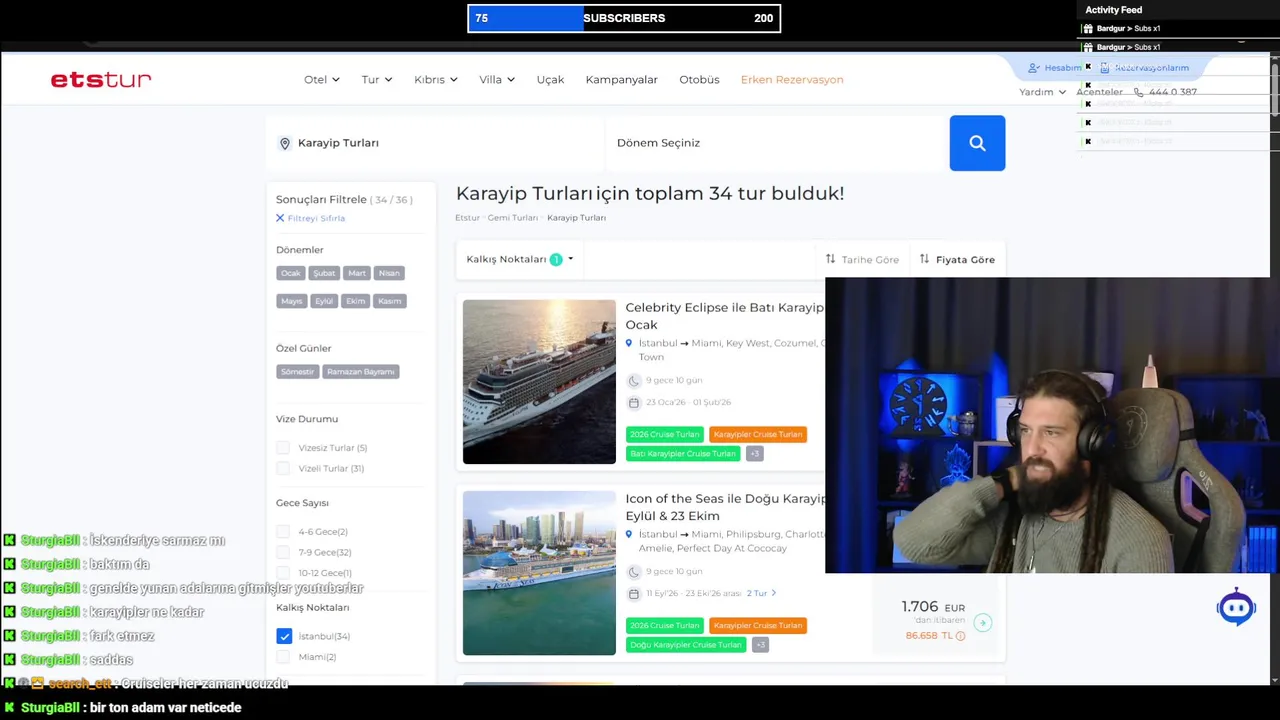Viewport: 1280px width, 720px height.
Task: Click the Rezervasyonlarım clipboard icon
Action: (x=1105, y=68)
